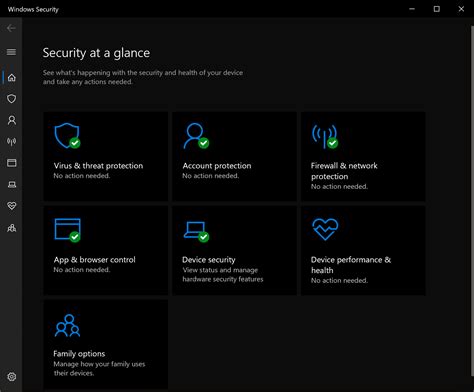Open Firewall & network antenna icon in sidebar
The image size is (474, 392).
tap(12, 142)
